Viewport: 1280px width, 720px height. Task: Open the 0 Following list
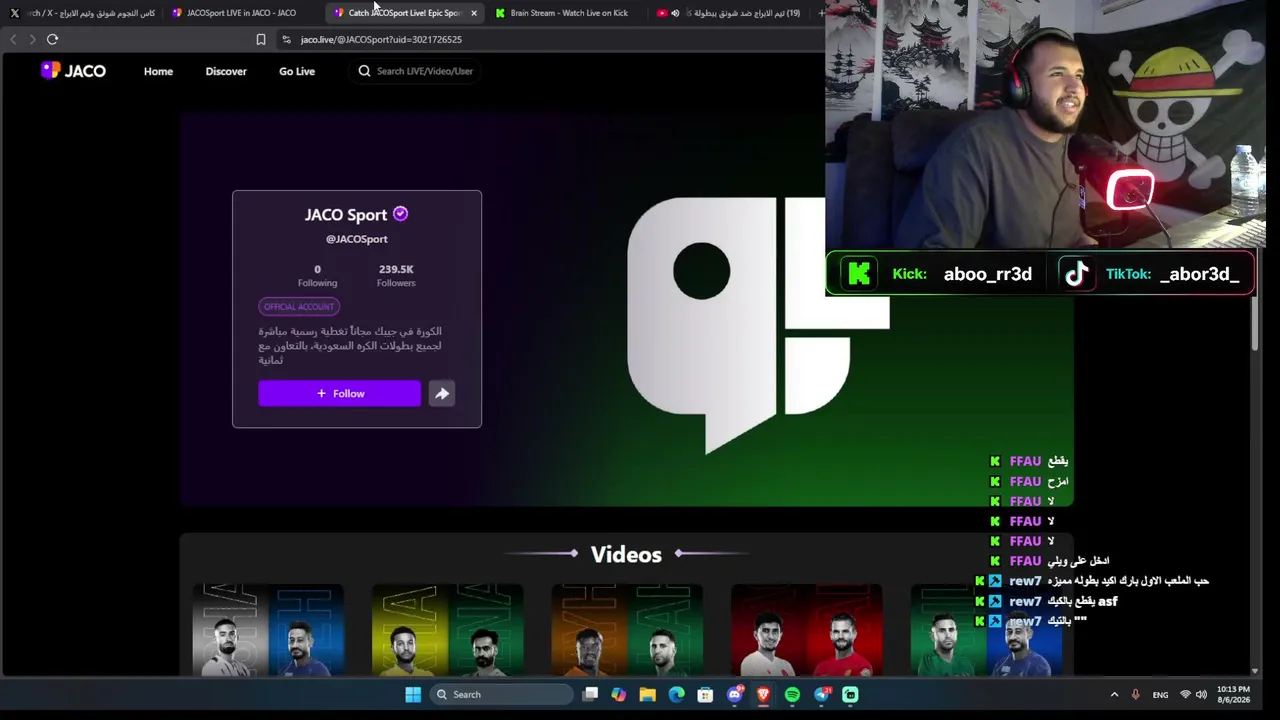coord(317,276)
